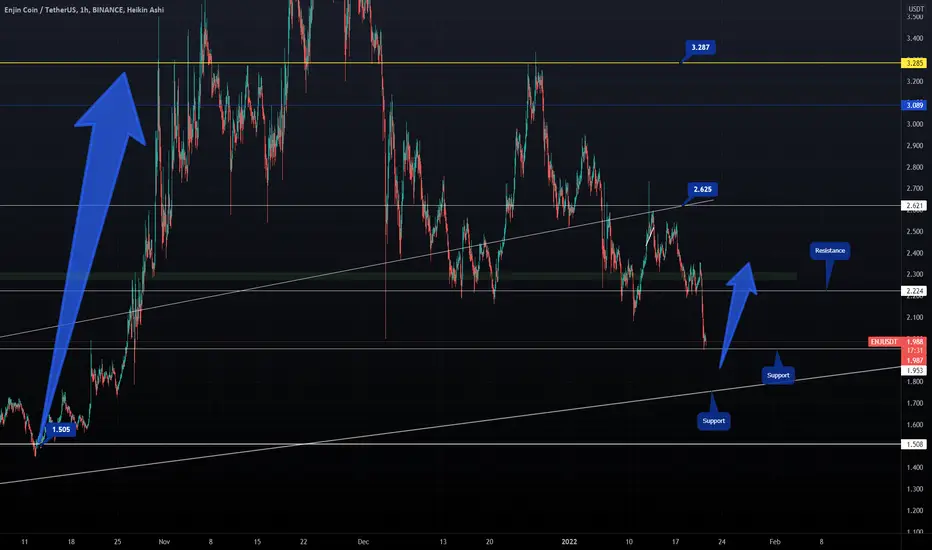The image size is (932, 550).
Task: Select the Resistance callout label
Action: point(830,251)
